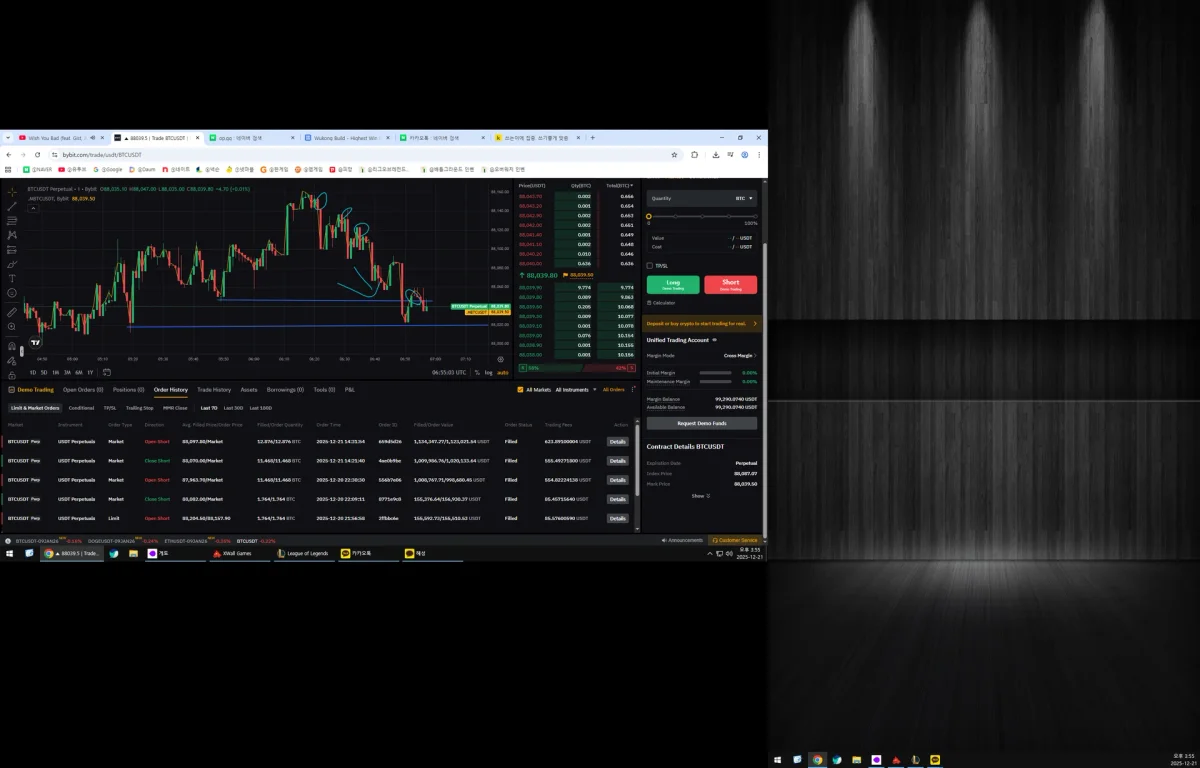View All Orders link
Image resolution: width=1200 pixels, height=768 pixels.
[613, 389]
